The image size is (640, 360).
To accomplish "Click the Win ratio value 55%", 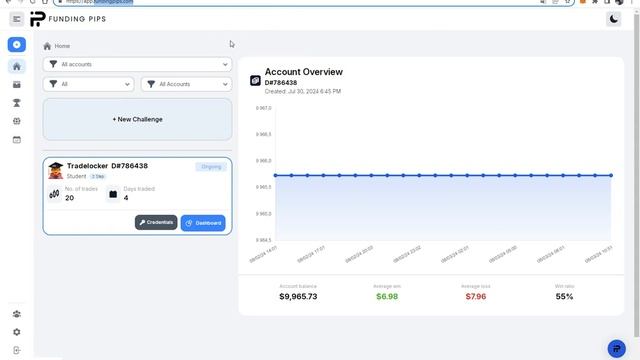I will (x=564, y=296).
